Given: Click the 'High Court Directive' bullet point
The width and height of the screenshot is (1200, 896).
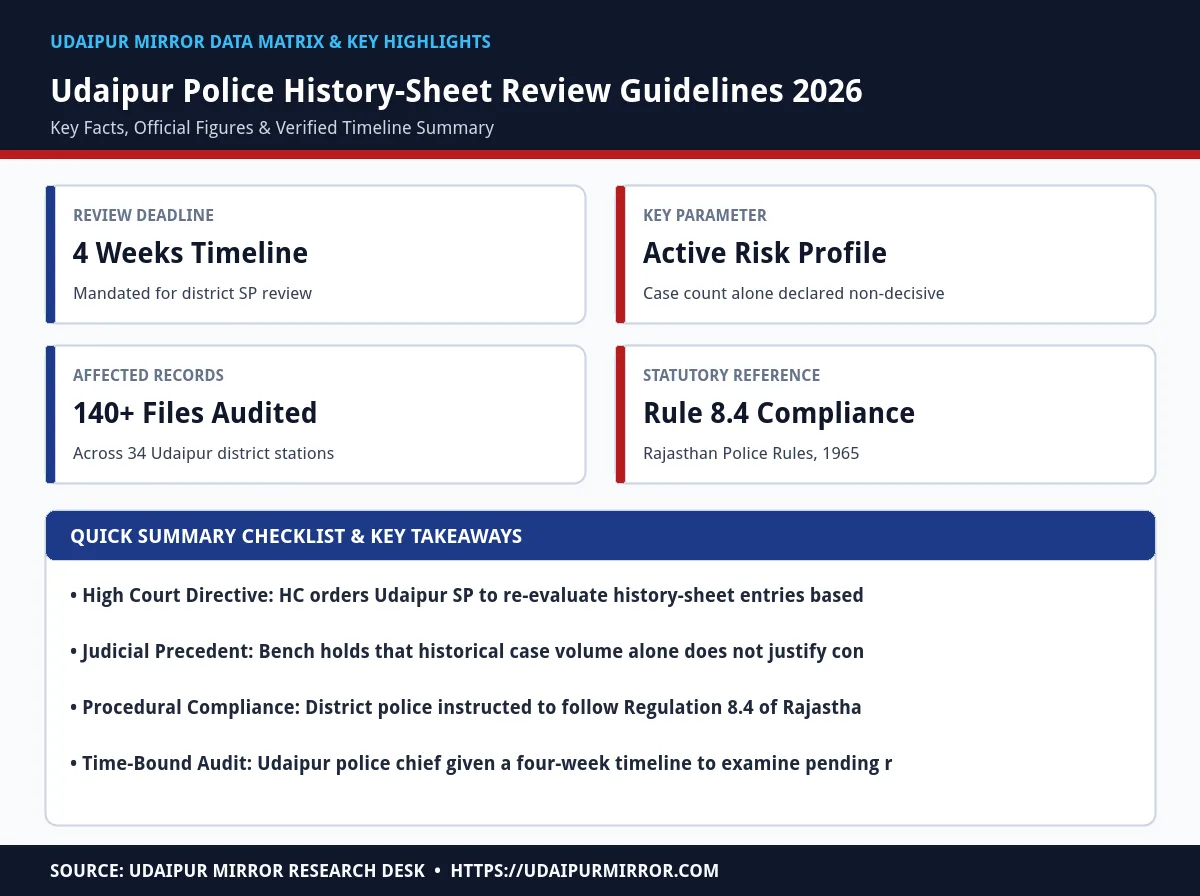Looking at the screenshot, I should click(467, 596).
